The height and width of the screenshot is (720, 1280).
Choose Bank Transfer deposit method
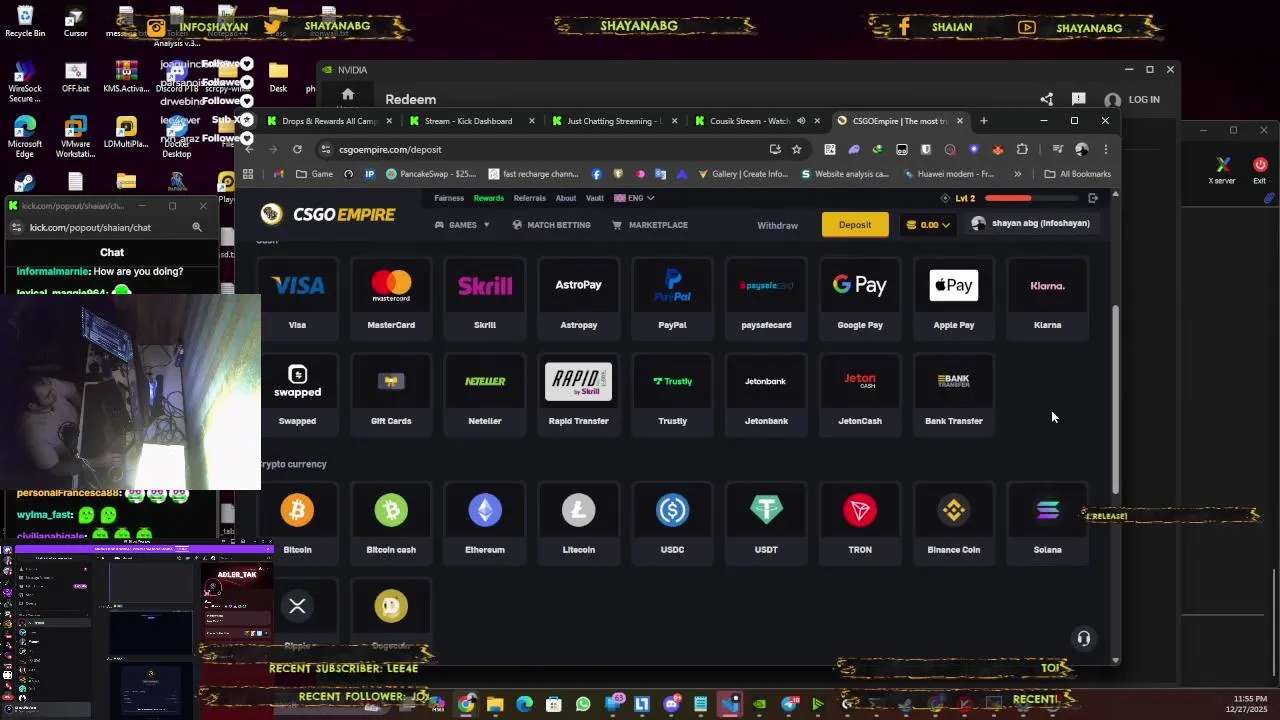(x=954, y=394)
